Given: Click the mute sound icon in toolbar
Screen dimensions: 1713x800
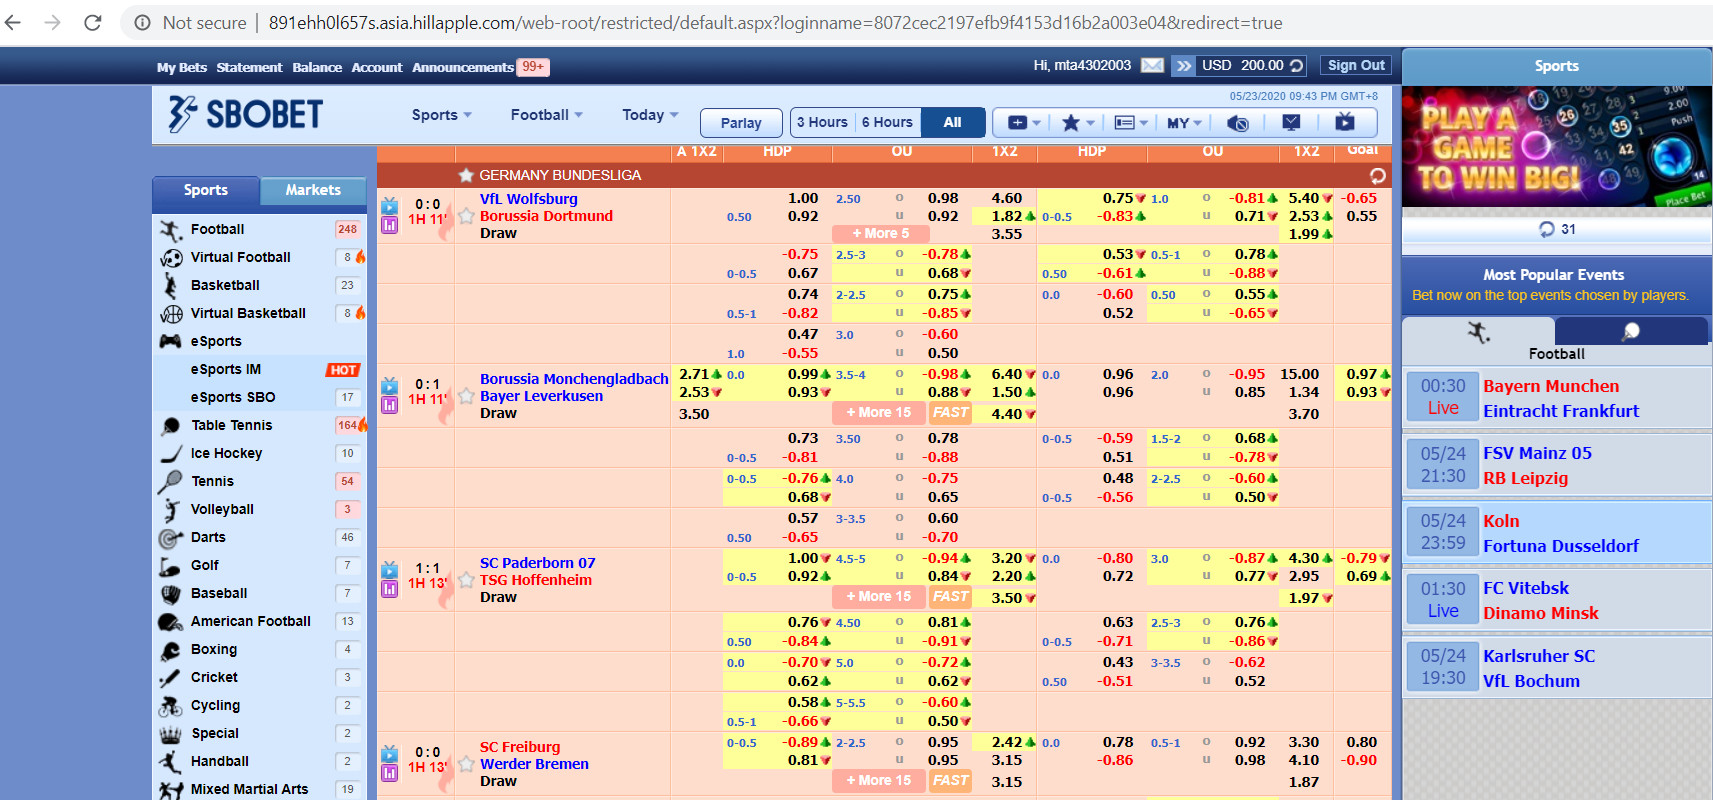Looking at the screenshot, I should pos(1237,122).
